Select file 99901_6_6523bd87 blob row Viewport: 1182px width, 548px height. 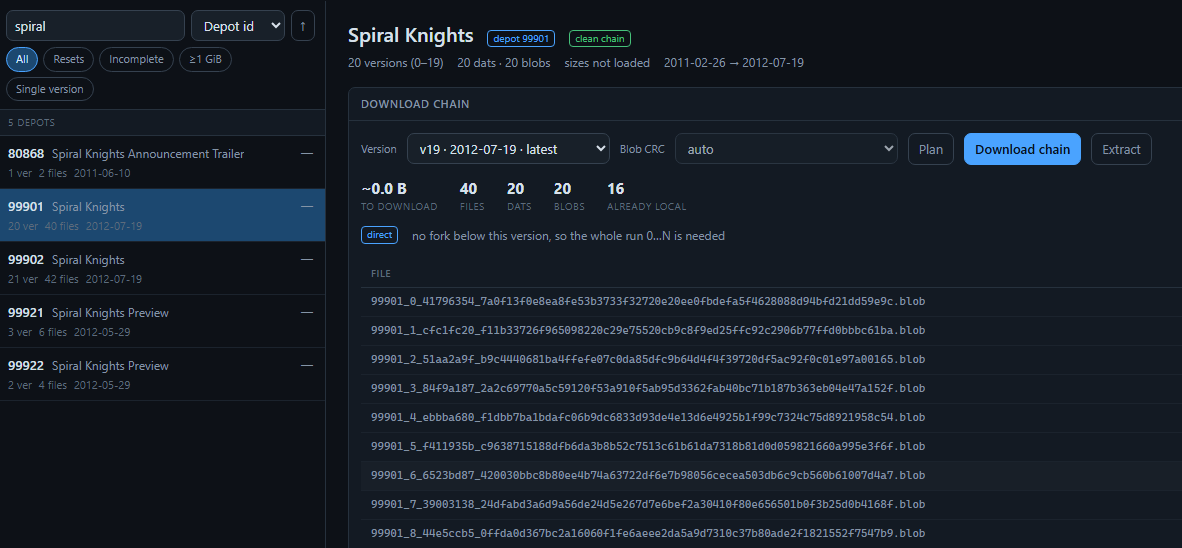pyautogui.click(x=771, y=476)
